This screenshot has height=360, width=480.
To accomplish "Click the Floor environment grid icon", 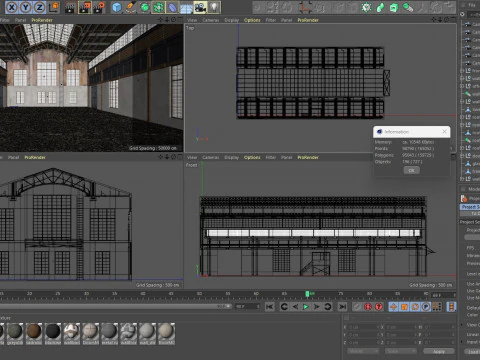I will point(186,7).
